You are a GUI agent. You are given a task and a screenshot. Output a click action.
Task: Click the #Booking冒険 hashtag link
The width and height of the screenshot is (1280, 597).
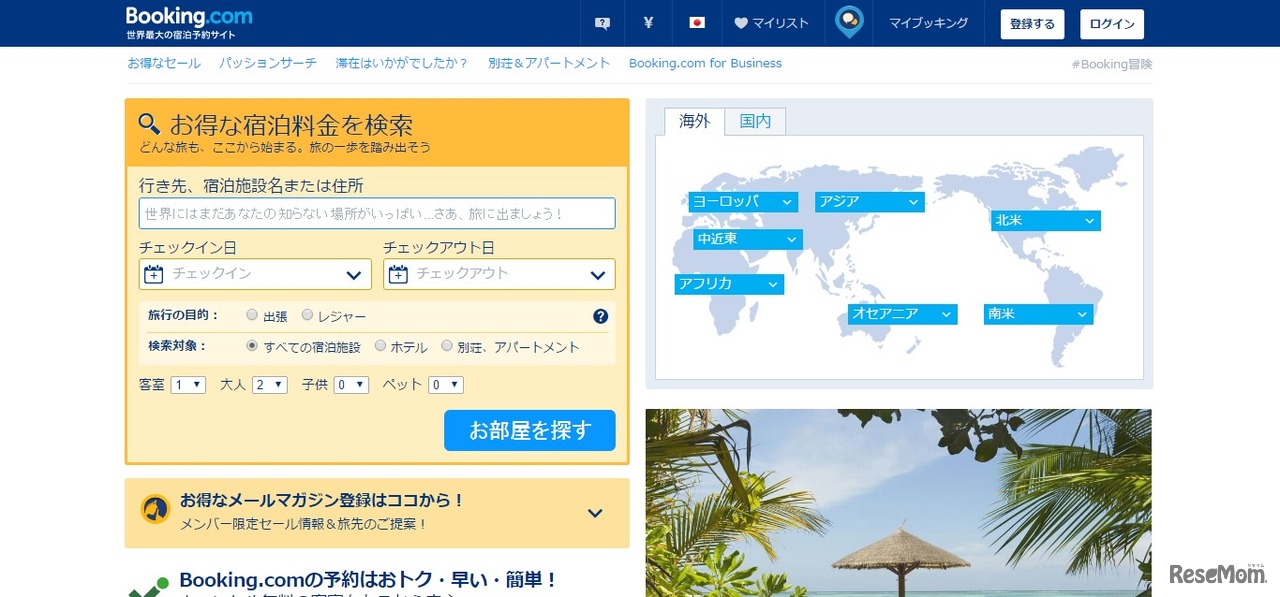[1112, 64]
